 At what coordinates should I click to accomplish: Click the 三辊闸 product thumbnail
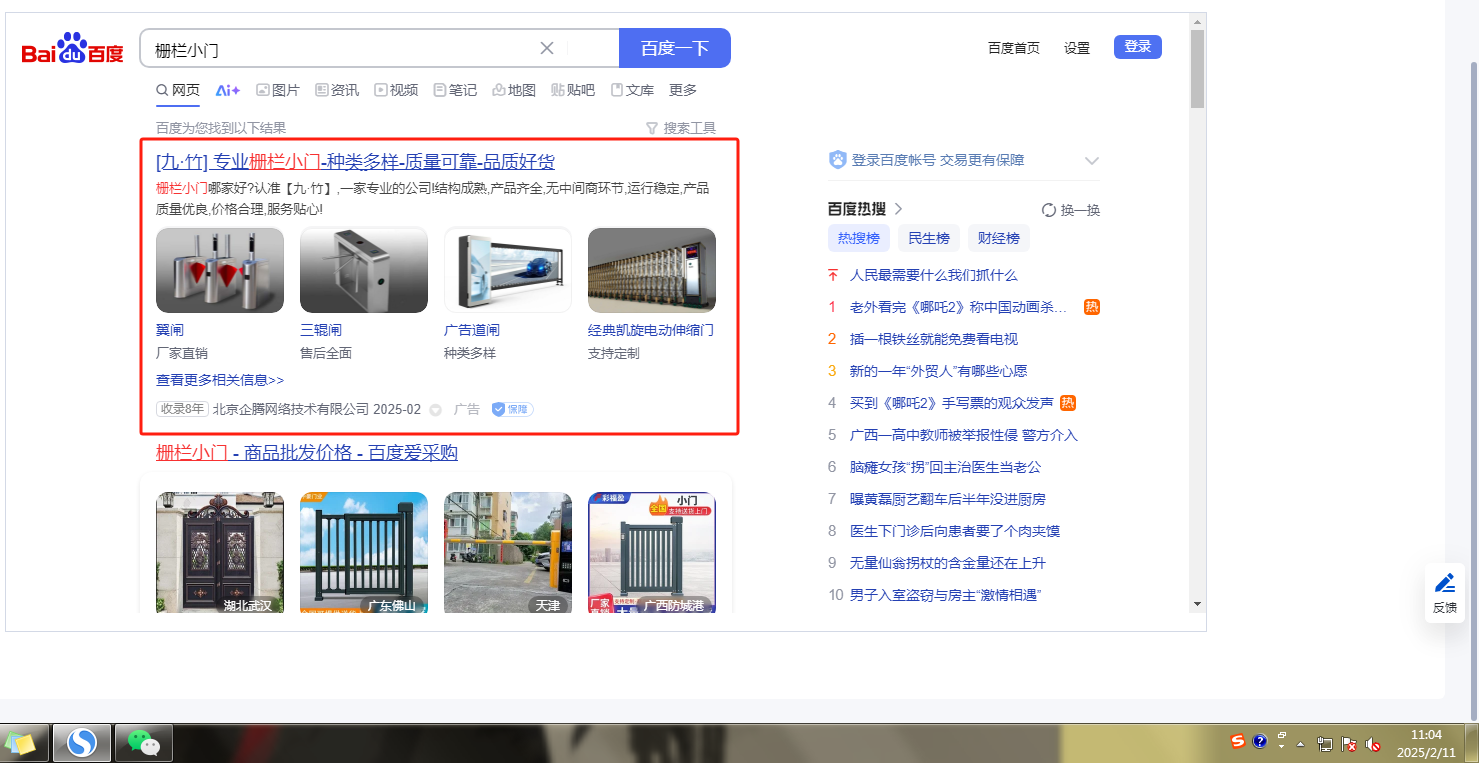pos(364,270)
